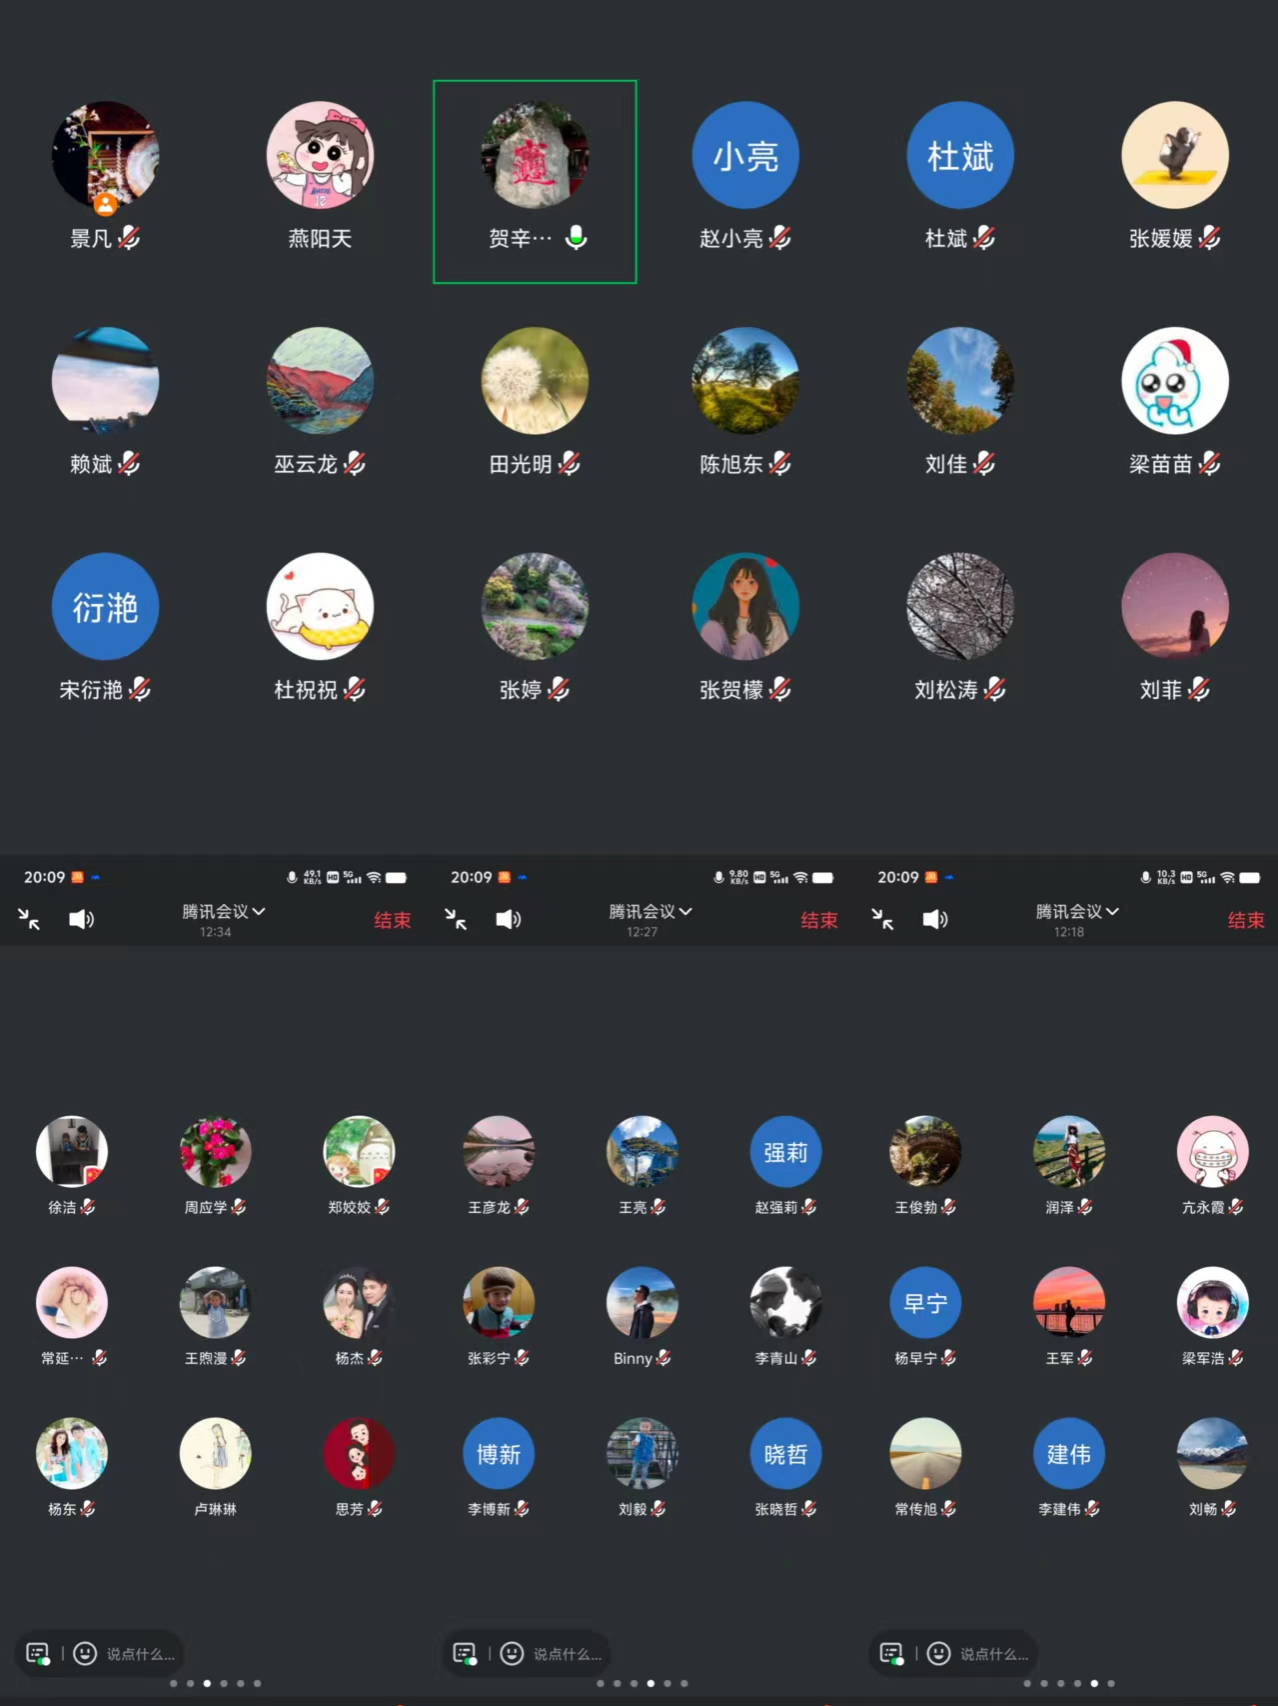Image resolution: width=1278 pixels, height=1706 pixels.
Task: Click the speaker icon in 12:18 meeting
Action: 935,919
